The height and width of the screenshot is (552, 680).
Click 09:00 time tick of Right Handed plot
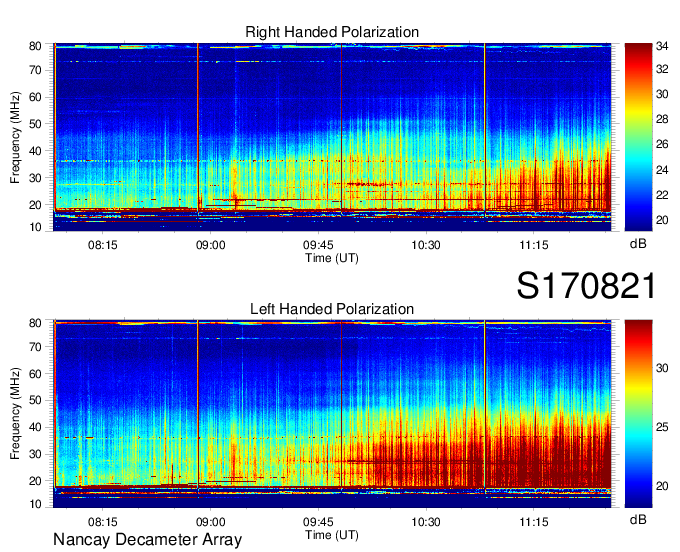(x=210, y=245)
